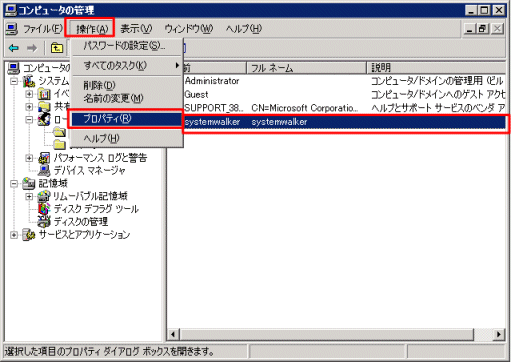
Task: Click the パフォーマンス ログと警告 icon
Action: pyautogui.click(x=44, y=158)
